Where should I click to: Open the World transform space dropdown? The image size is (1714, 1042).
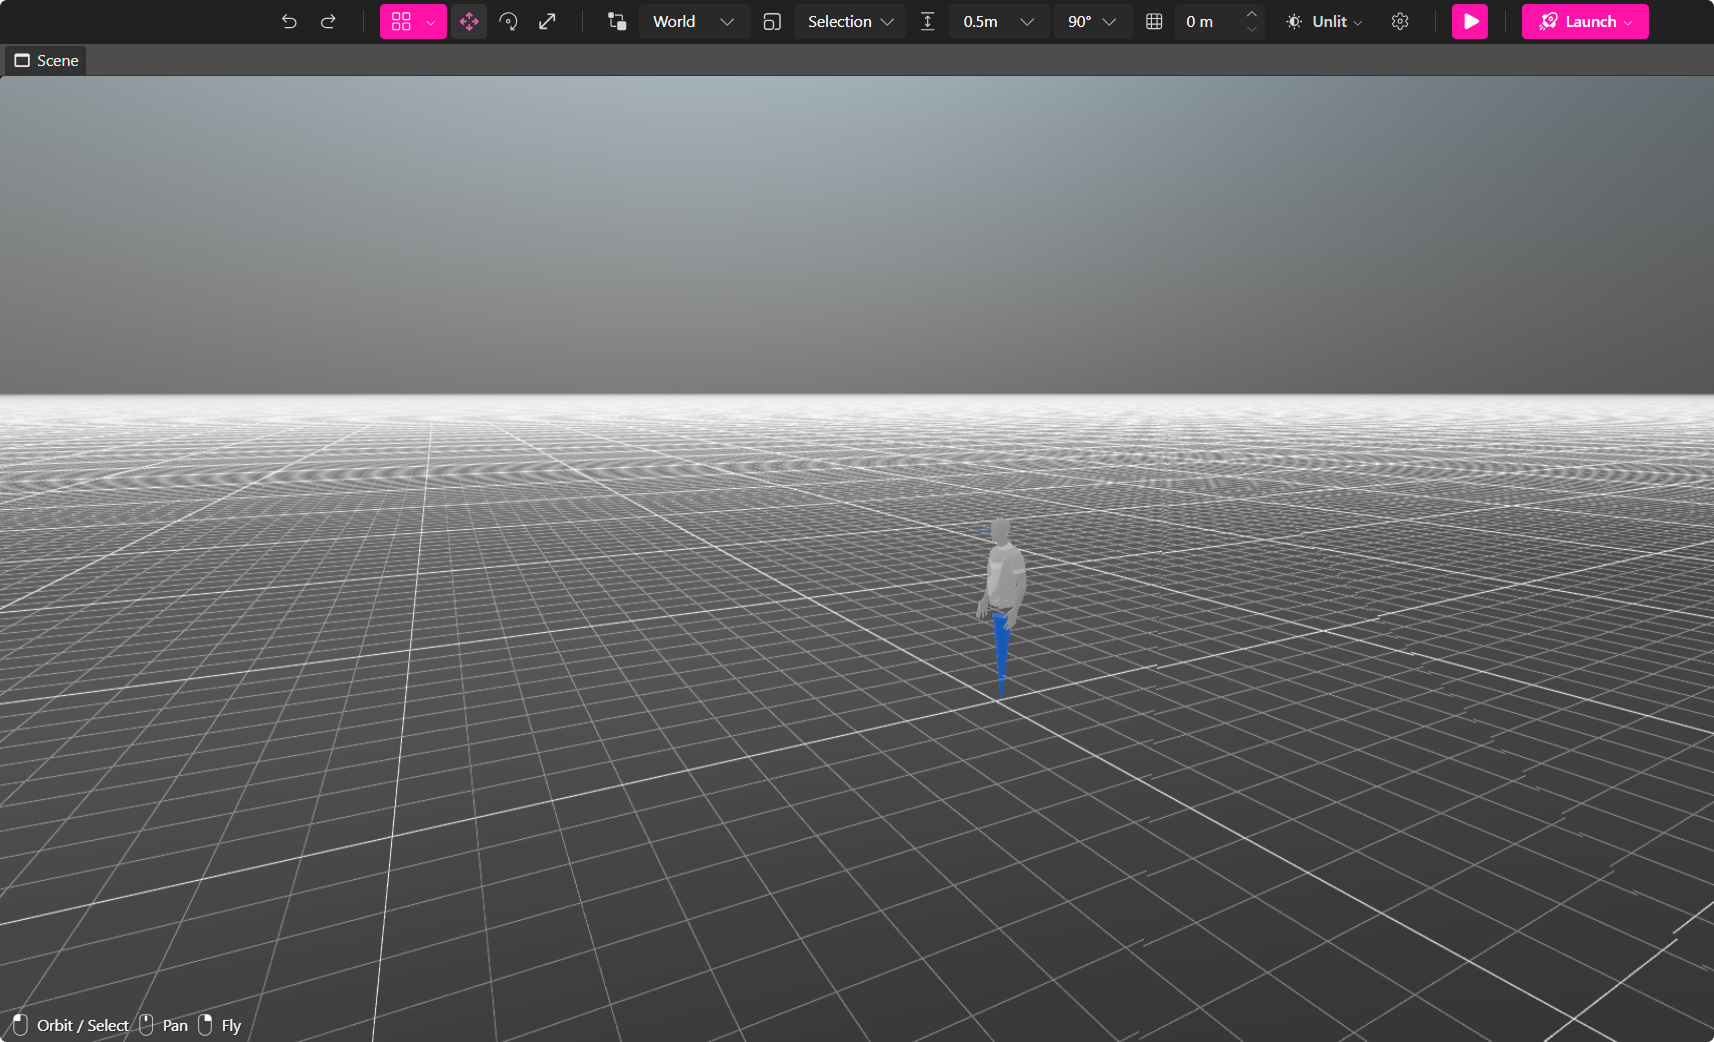pos(693,21)
